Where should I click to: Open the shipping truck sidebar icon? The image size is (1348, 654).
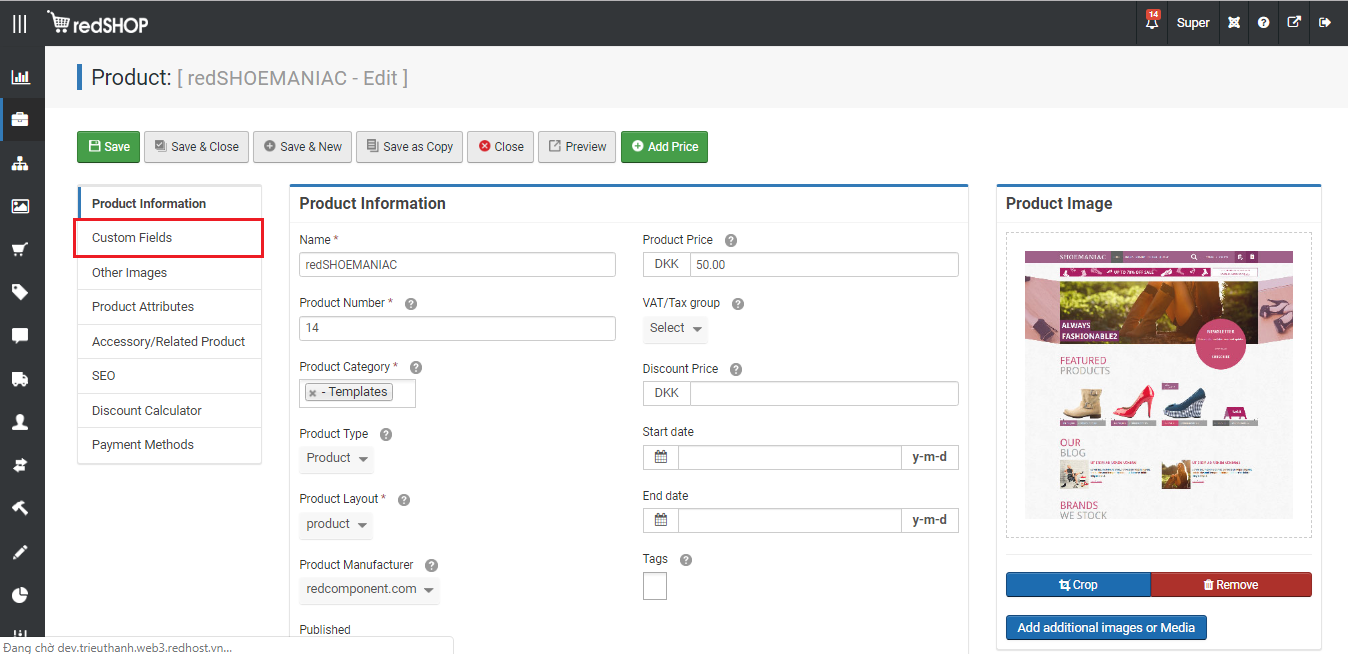pos(20,379)
